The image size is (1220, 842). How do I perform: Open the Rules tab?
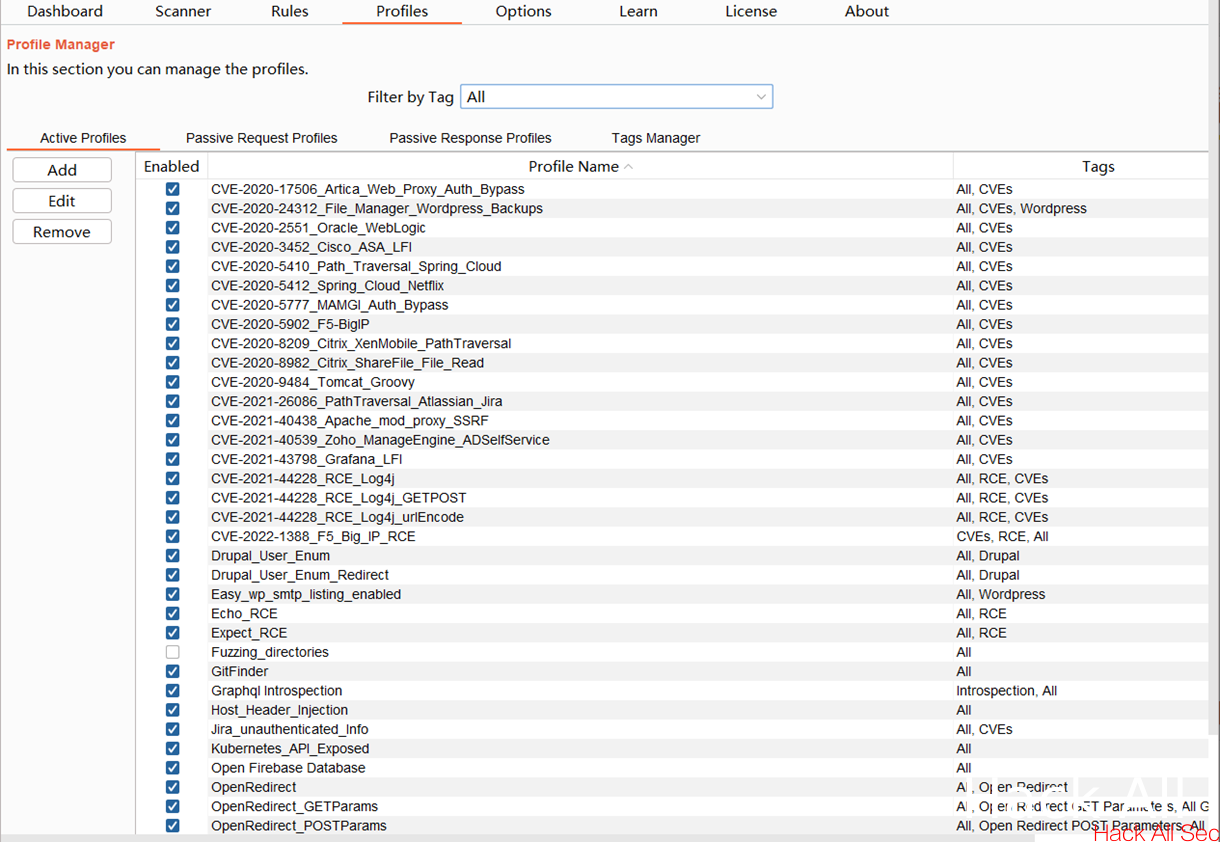(290, 11)
